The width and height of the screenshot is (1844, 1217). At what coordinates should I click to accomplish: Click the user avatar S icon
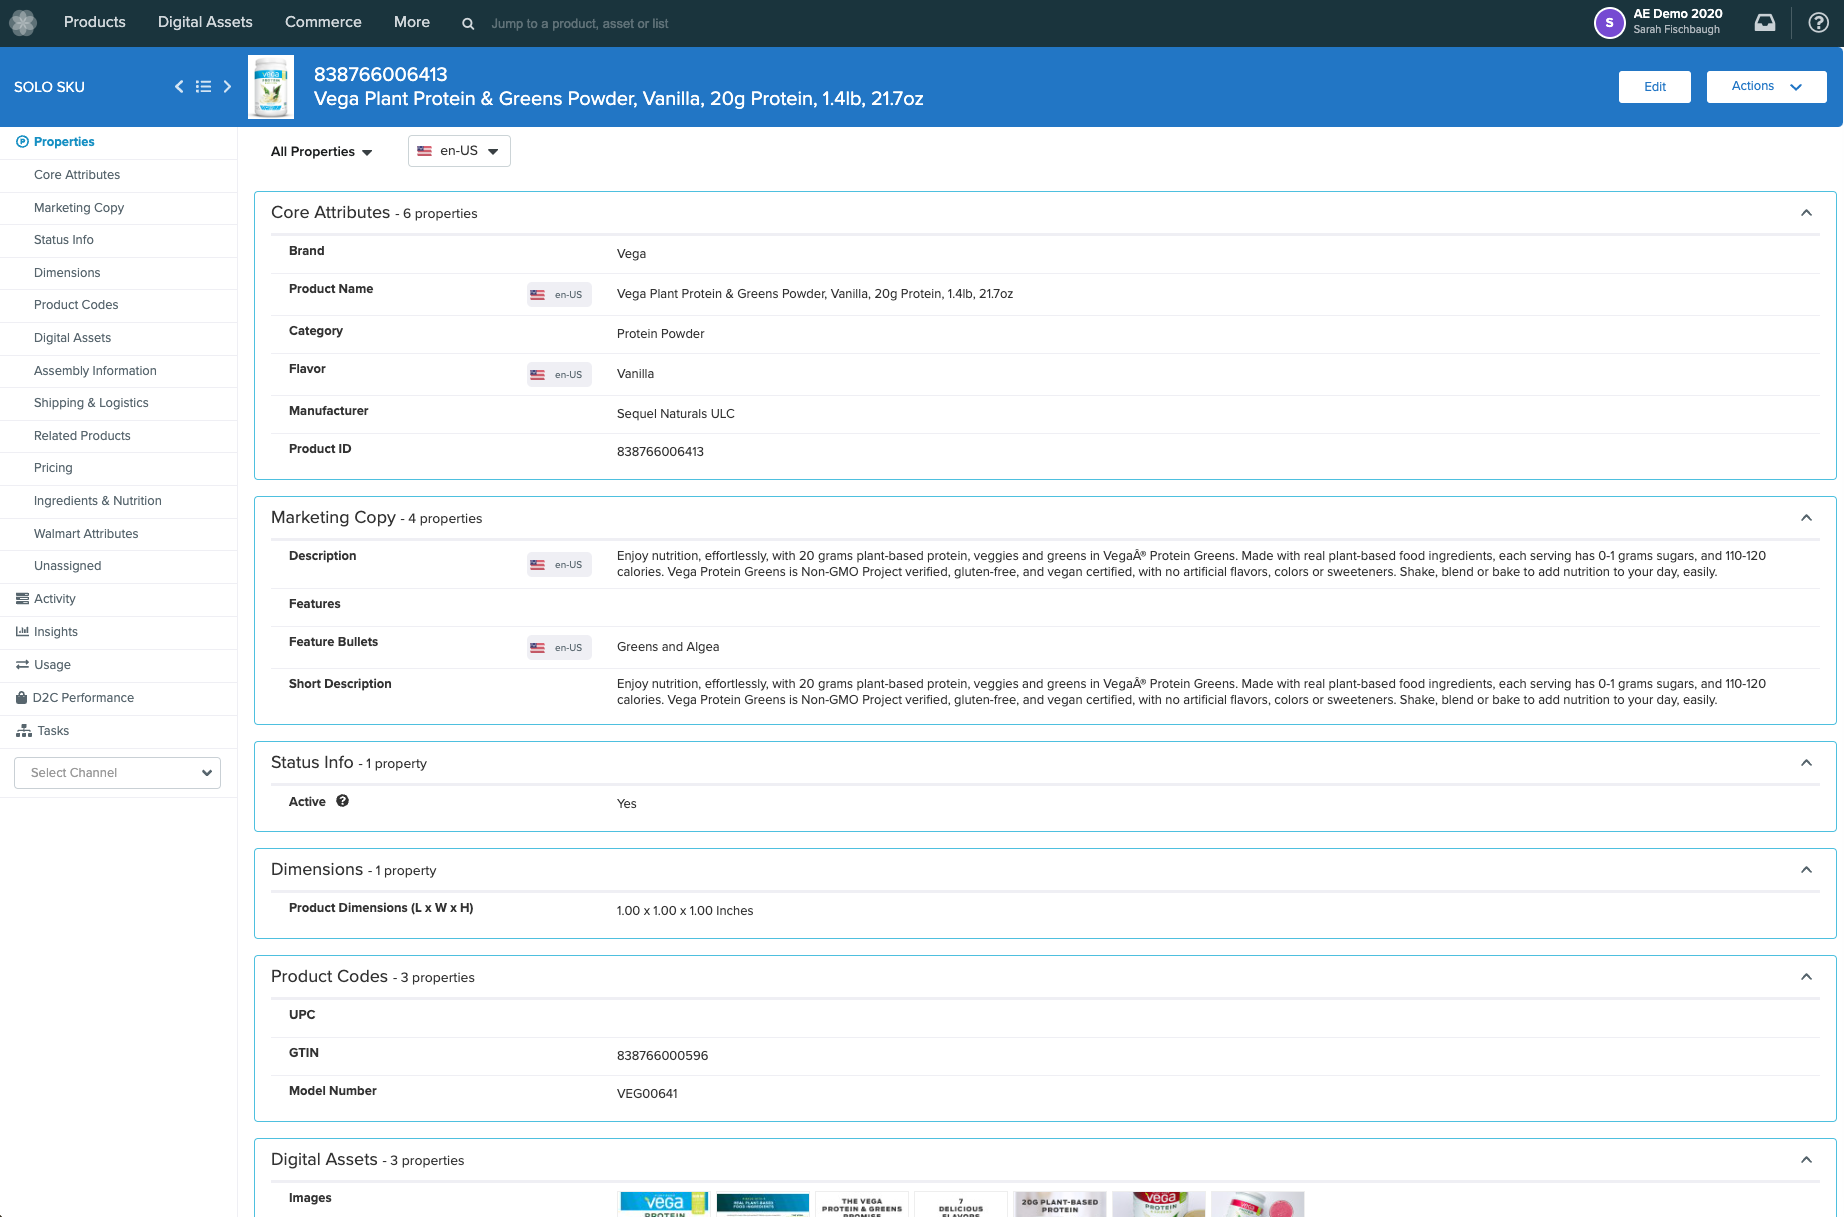point(1609,22)
